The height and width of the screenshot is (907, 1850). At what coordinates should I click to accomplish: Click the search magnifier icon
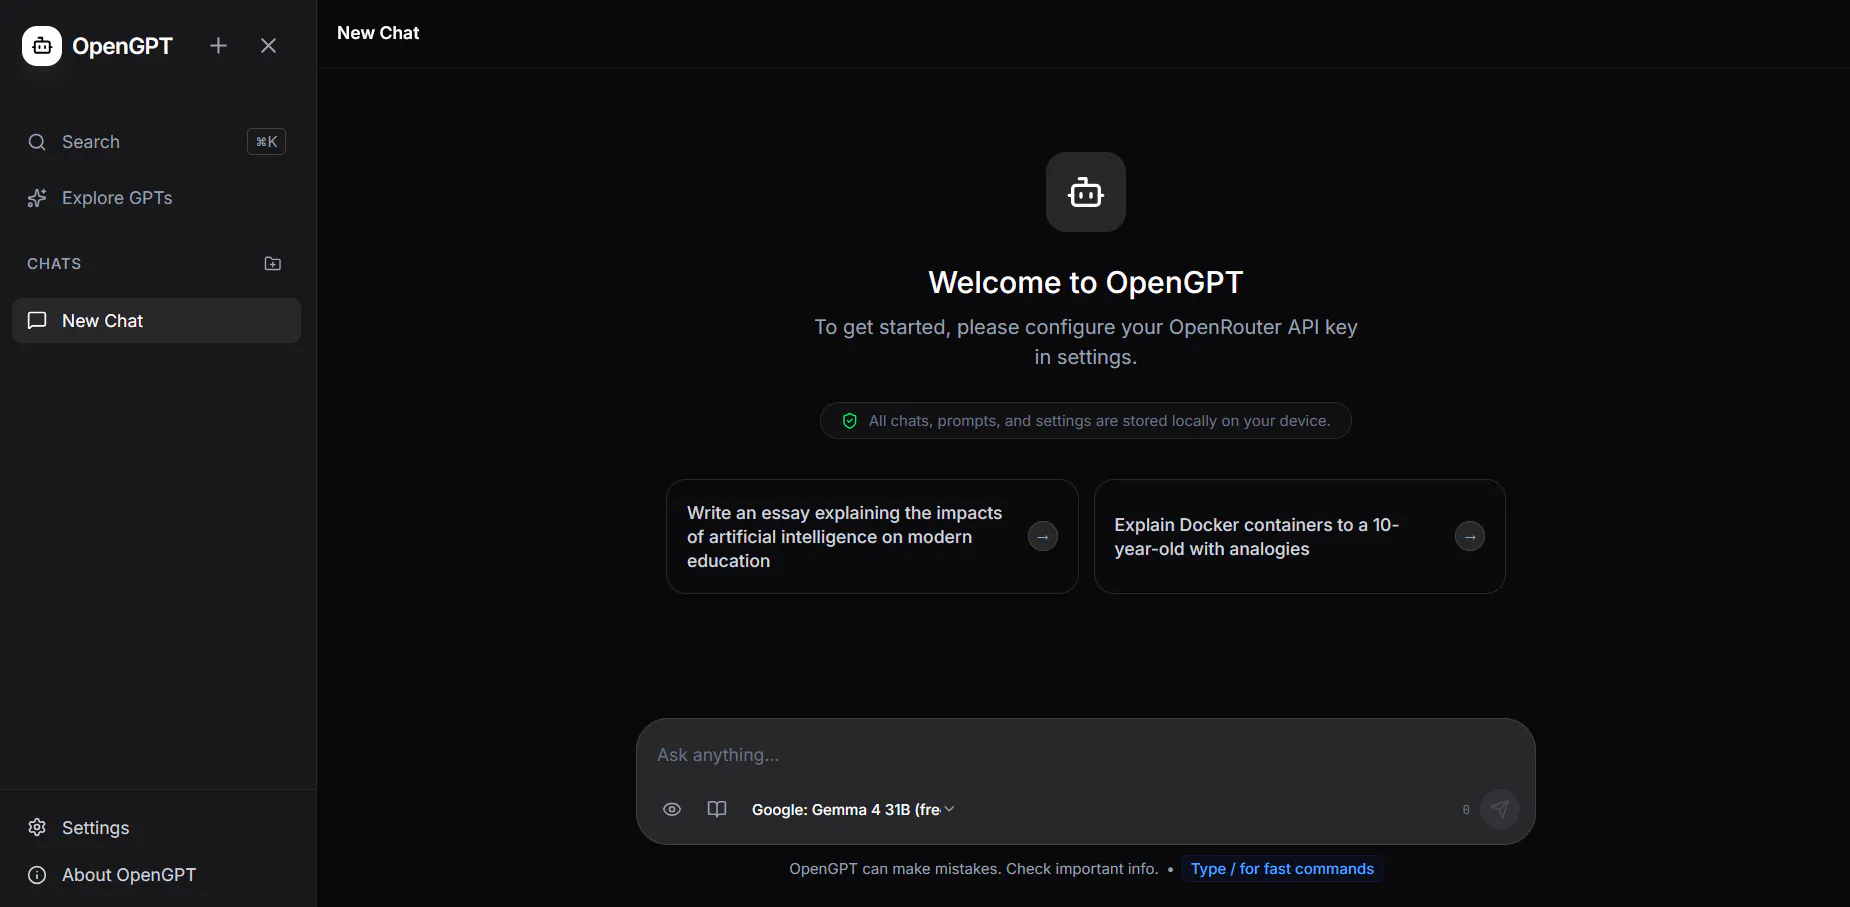coord(37,142)
